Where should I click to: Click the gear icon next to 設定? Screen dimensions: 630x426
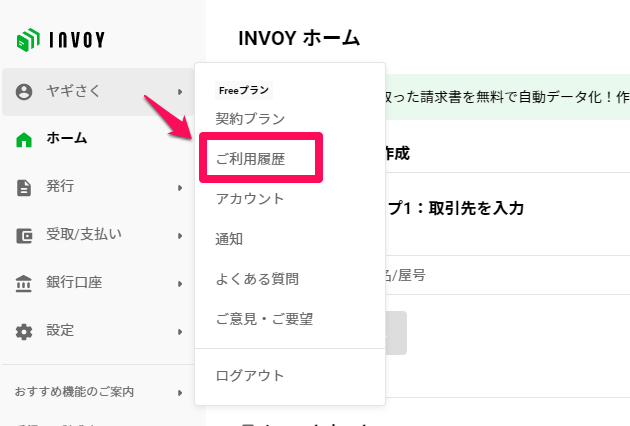point(24,332)
